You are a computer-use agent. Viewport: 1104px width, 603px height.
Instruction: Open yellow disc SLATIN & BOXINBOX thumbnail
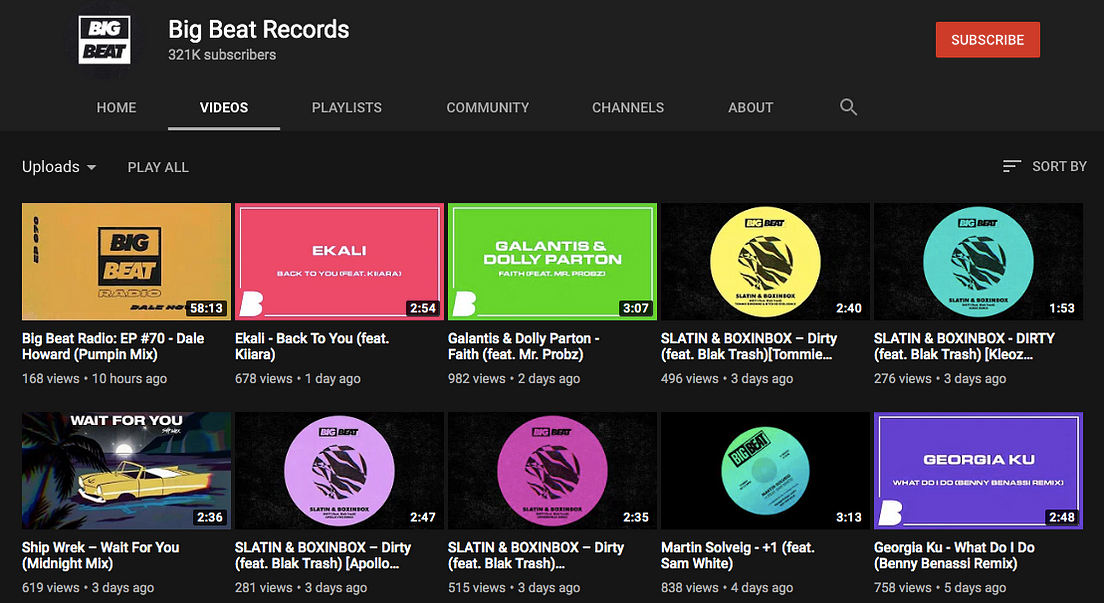765,261
